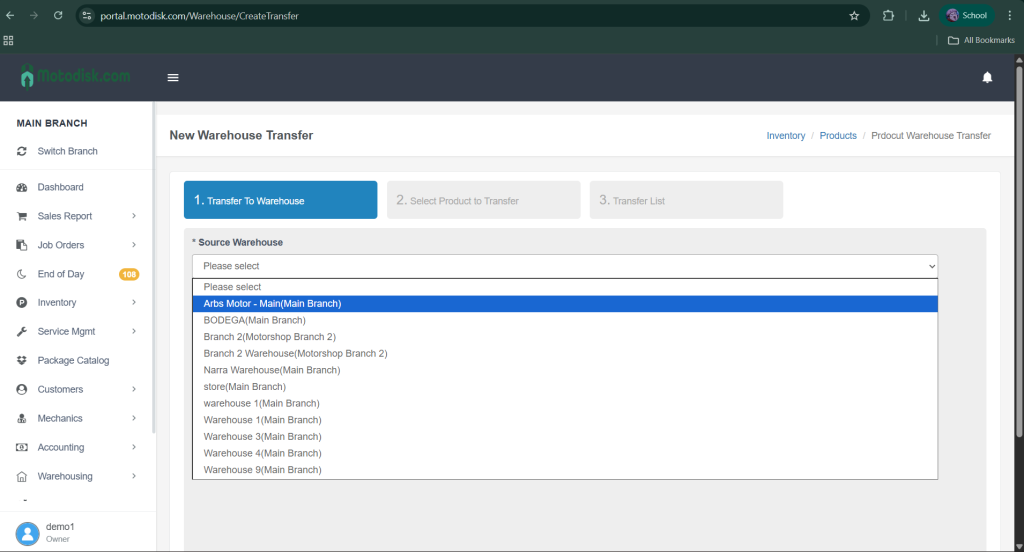The image size is (1024, 552).
Task: Click the Switch Branch refresh icon
Action: (22, 152)
